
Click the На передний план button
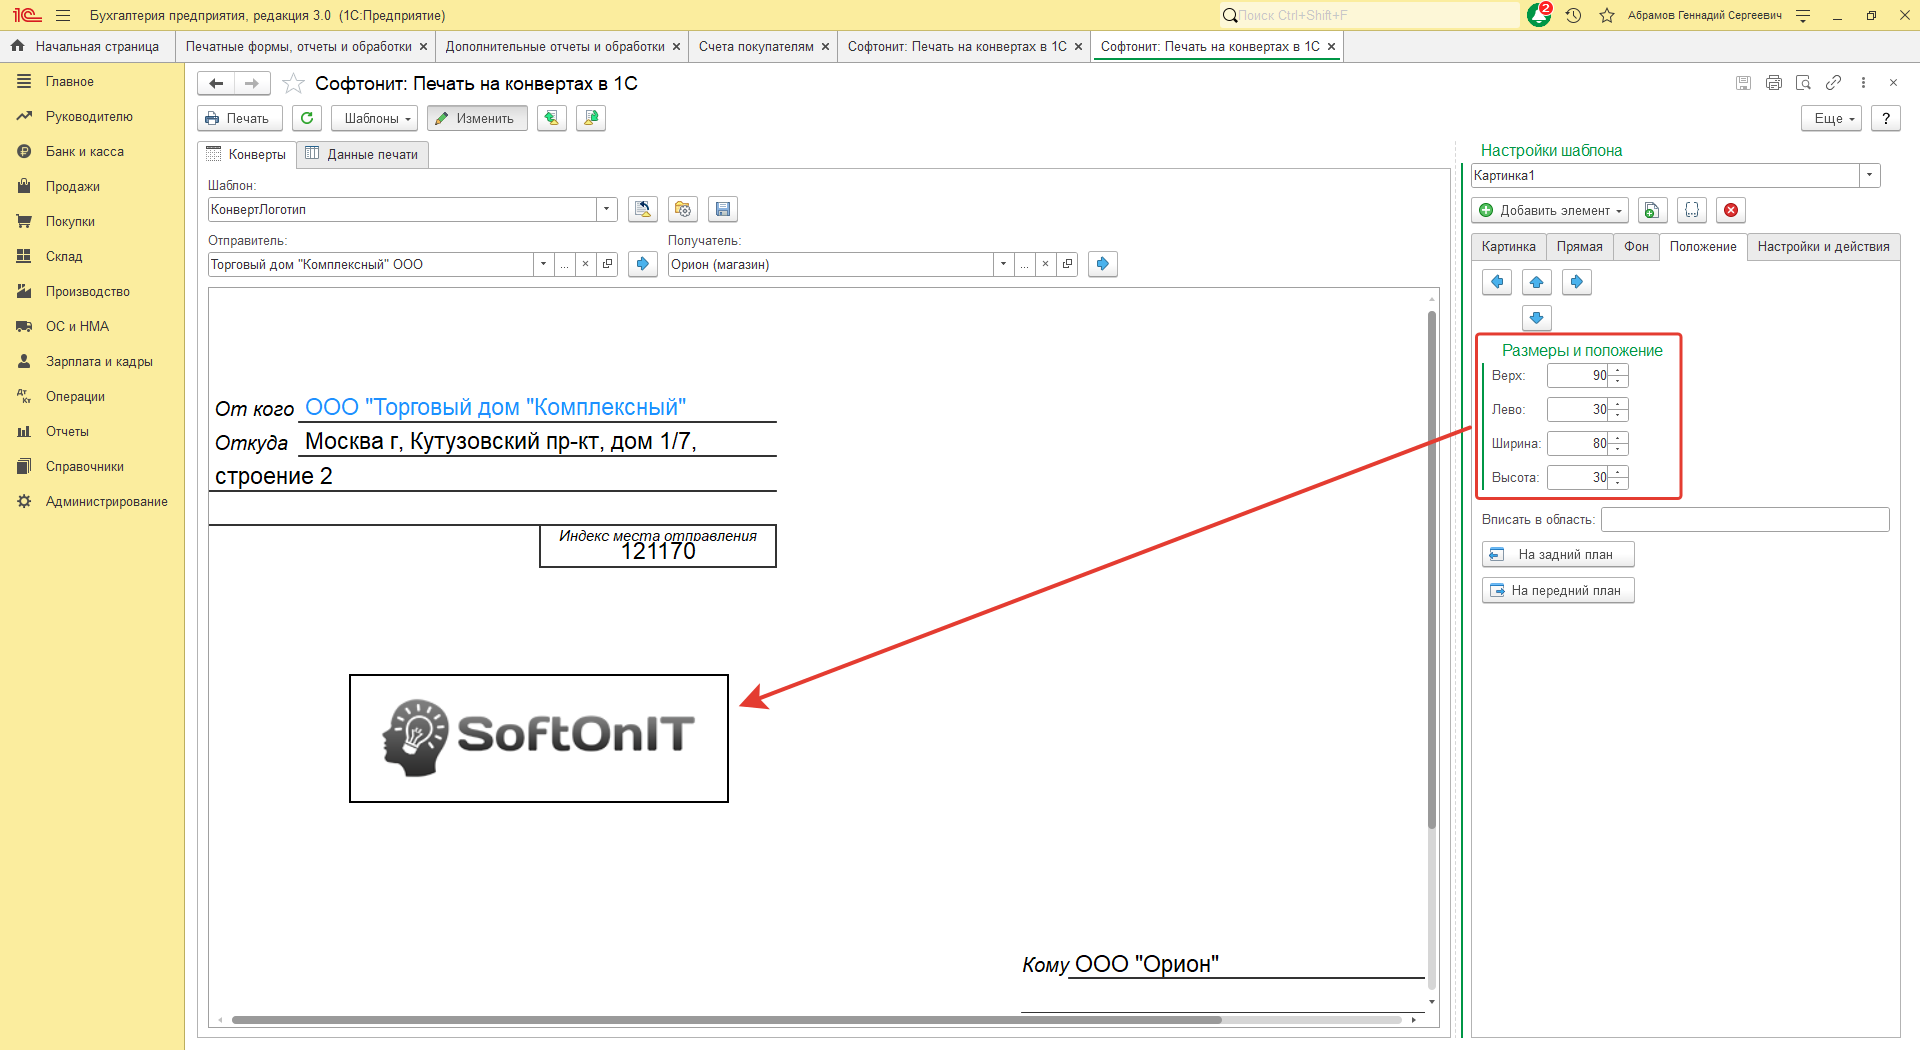[1557, 590]
